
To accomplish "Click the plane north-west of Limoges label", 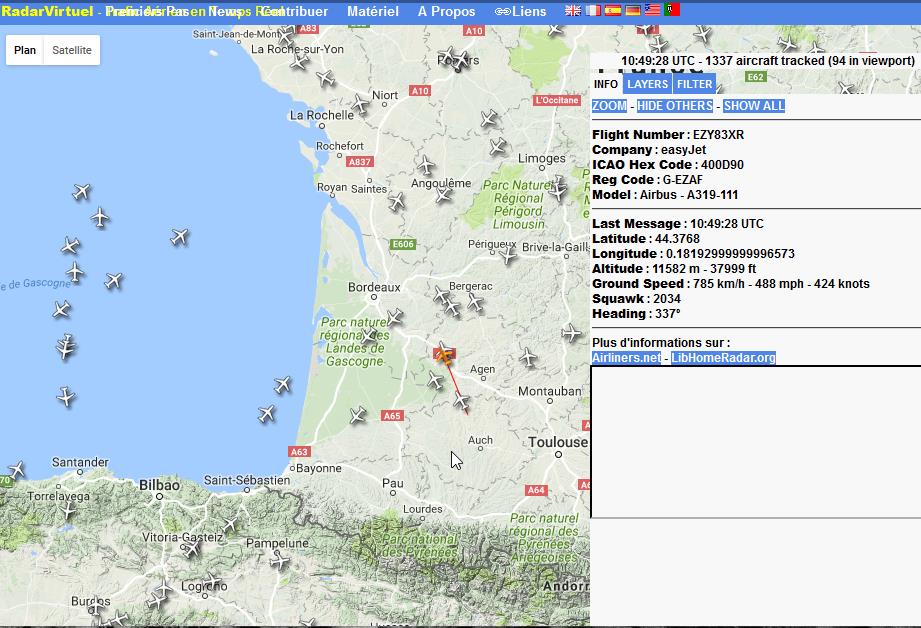I will pyautogui.click(x=498, y=146).
